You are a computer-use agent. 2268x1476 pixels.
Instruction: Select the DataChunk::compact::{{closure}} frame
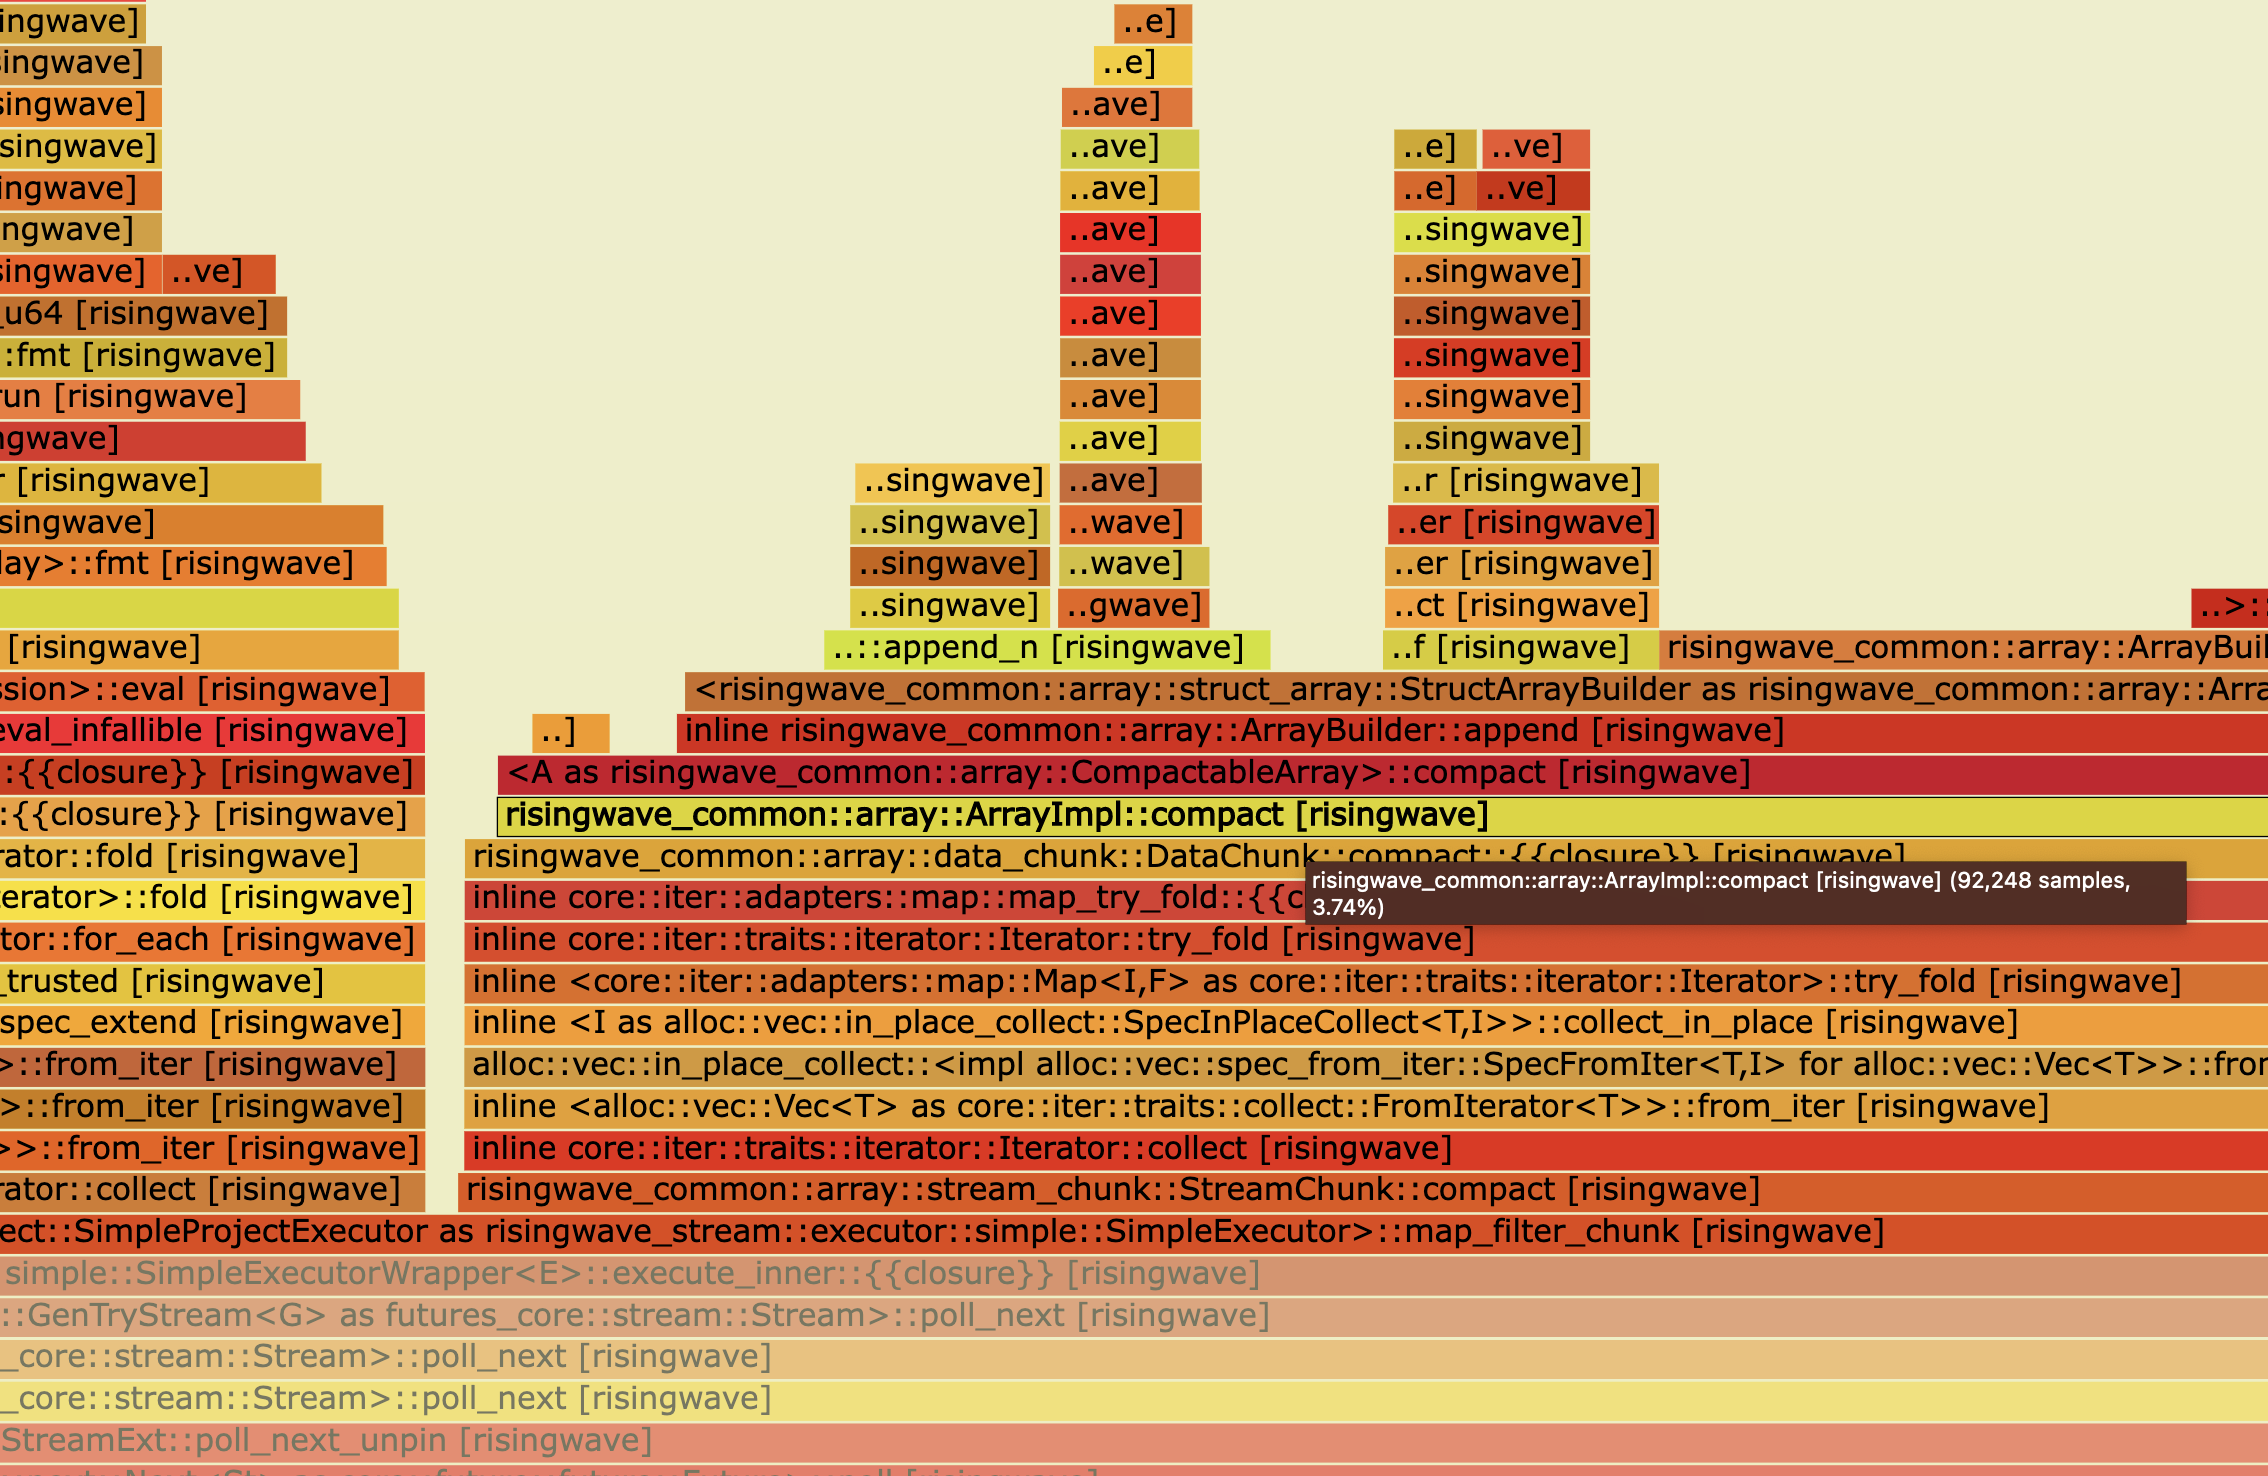1000,856
